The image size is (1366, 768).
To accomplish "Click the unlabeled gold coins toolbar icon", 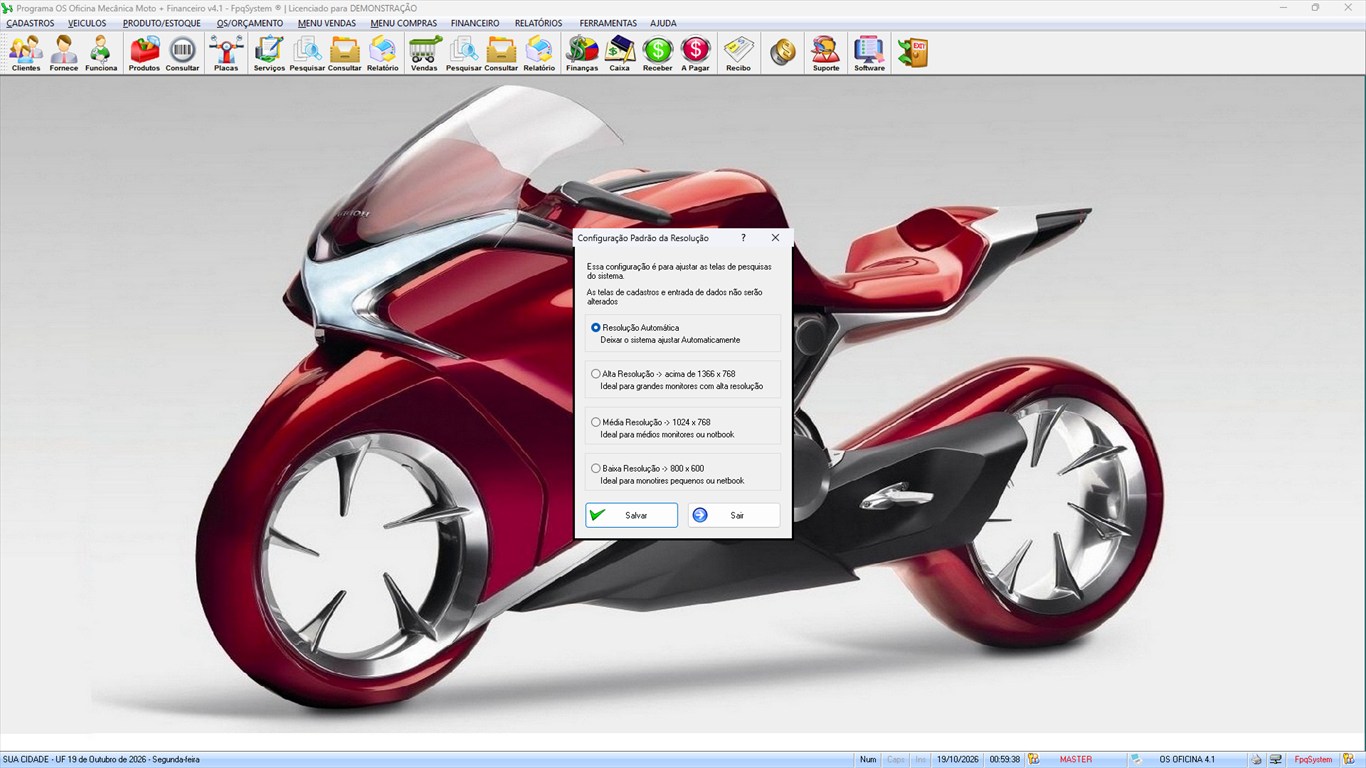I will [x=783, y=53].
